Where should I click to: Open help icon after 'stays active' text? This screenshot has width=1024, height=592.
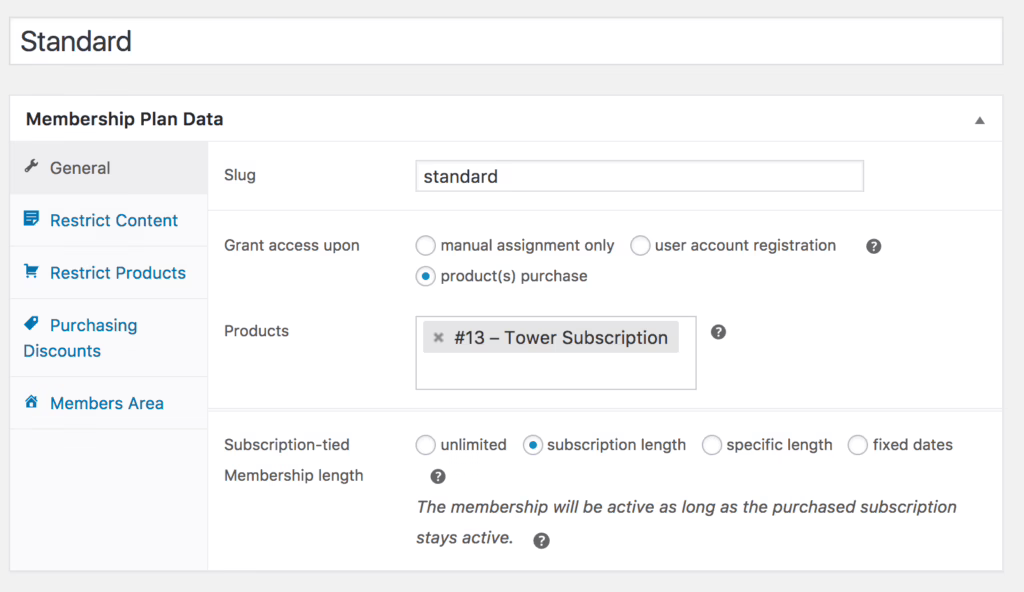click(541, 540)
